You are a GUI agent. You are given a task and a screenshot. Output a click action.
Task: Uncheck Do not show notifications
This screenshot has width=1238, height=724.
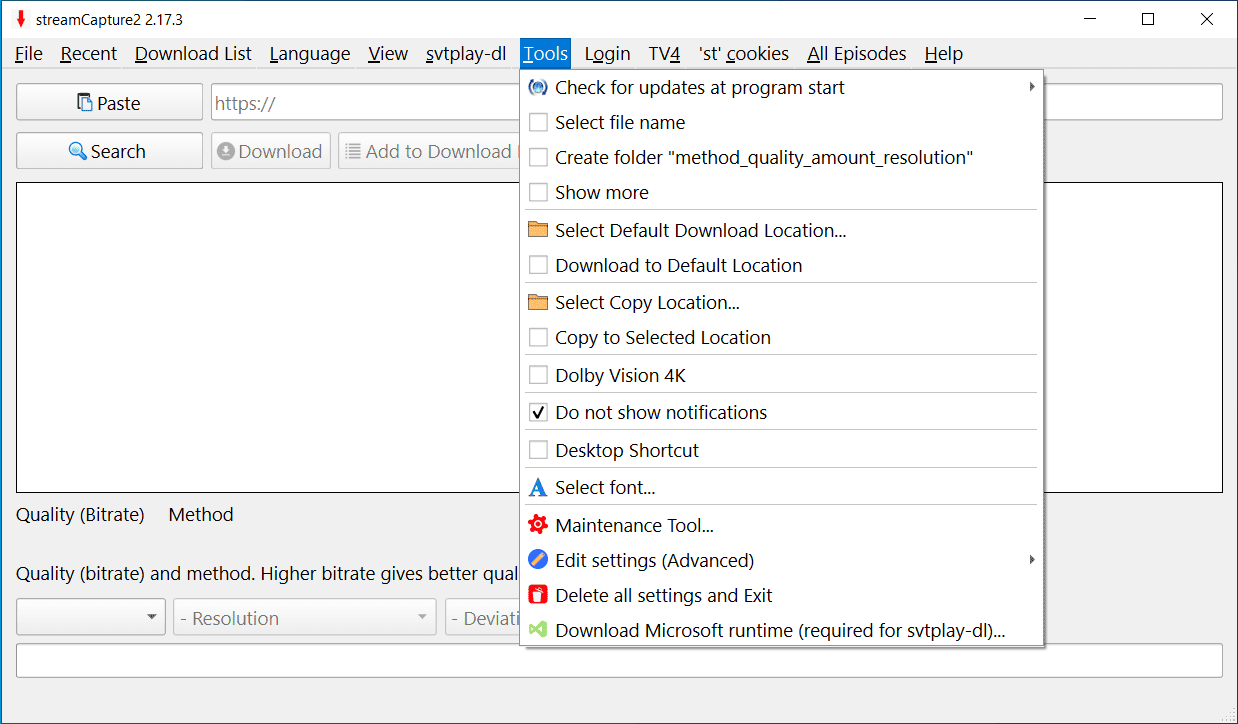coord(538,412)
